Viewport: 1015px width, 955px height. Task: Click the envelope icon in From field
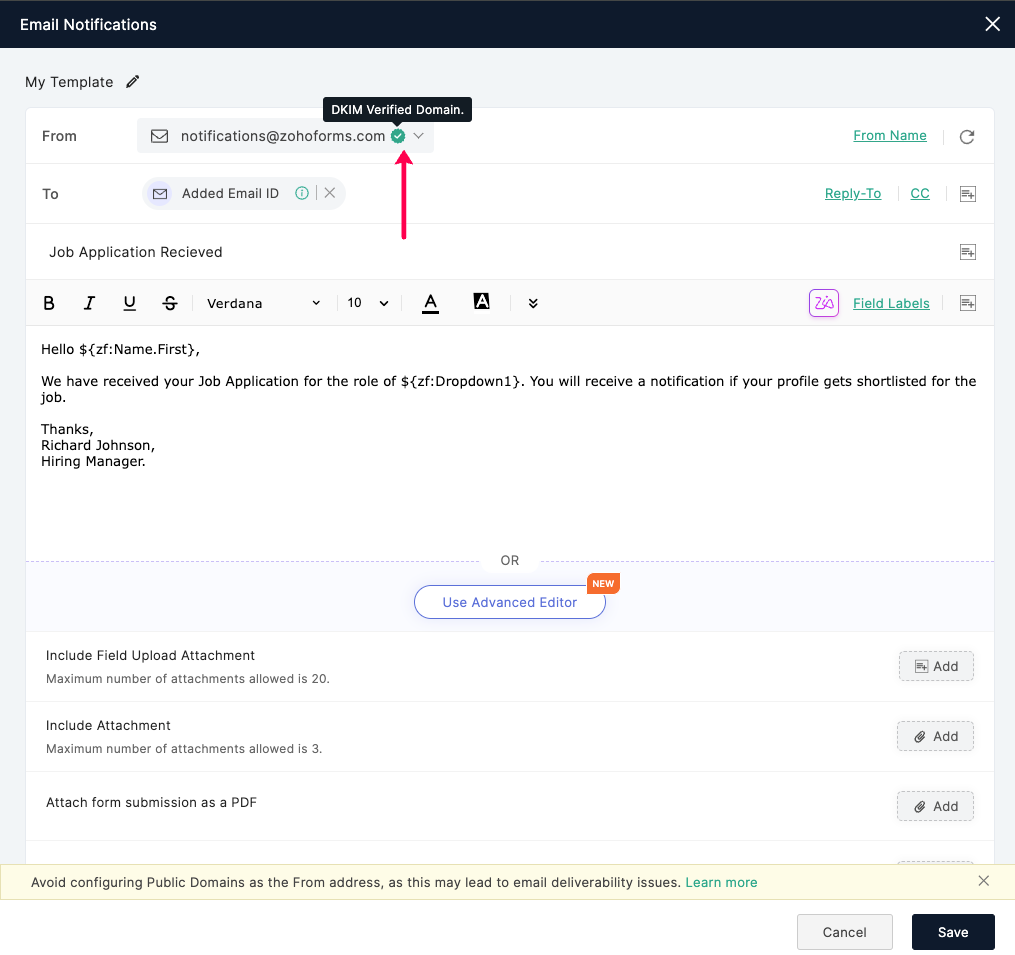tap(159, 136)
